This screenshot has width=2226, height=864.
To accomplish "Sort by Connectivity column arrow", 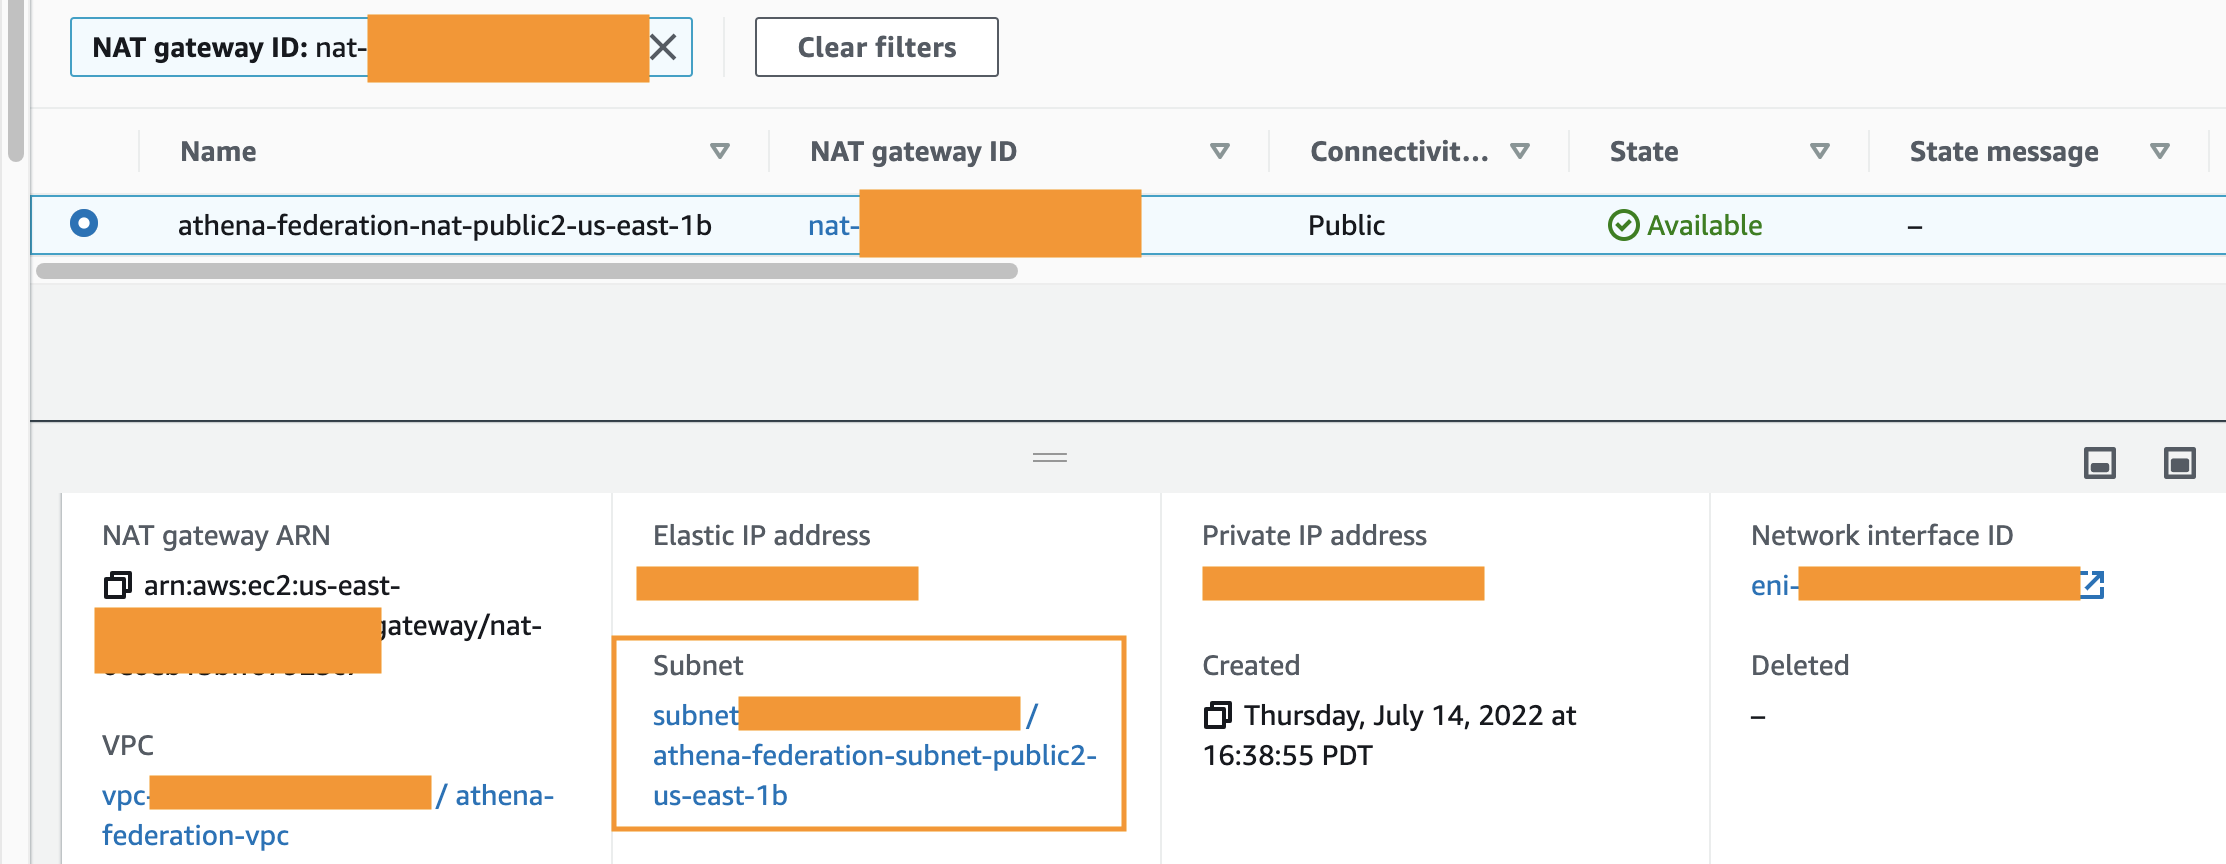I will (1519, 151).
